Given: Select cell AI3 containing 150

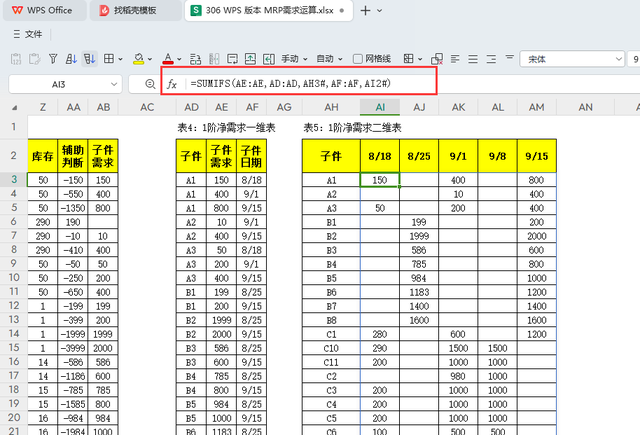Looking at the screenshot, I should [380, 180].
